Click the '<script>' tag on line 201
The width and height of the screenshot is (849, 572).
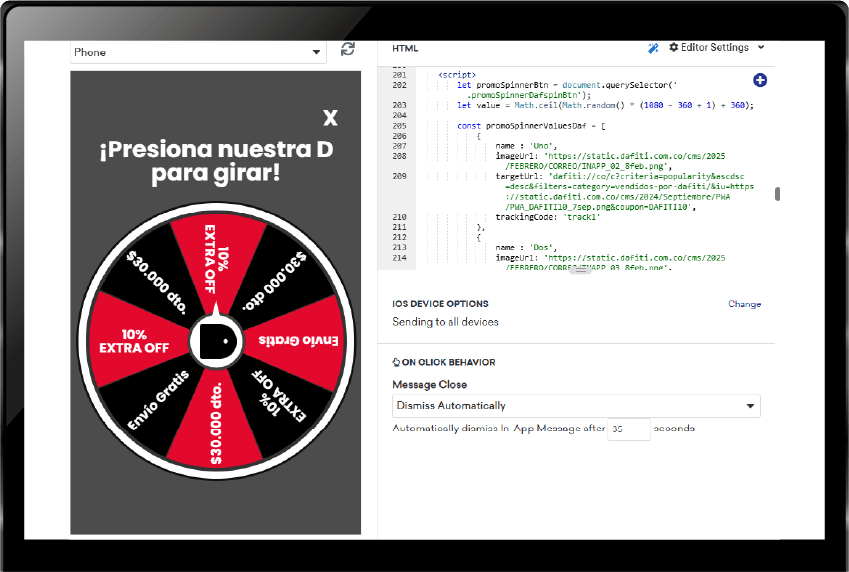coord(457,75)
